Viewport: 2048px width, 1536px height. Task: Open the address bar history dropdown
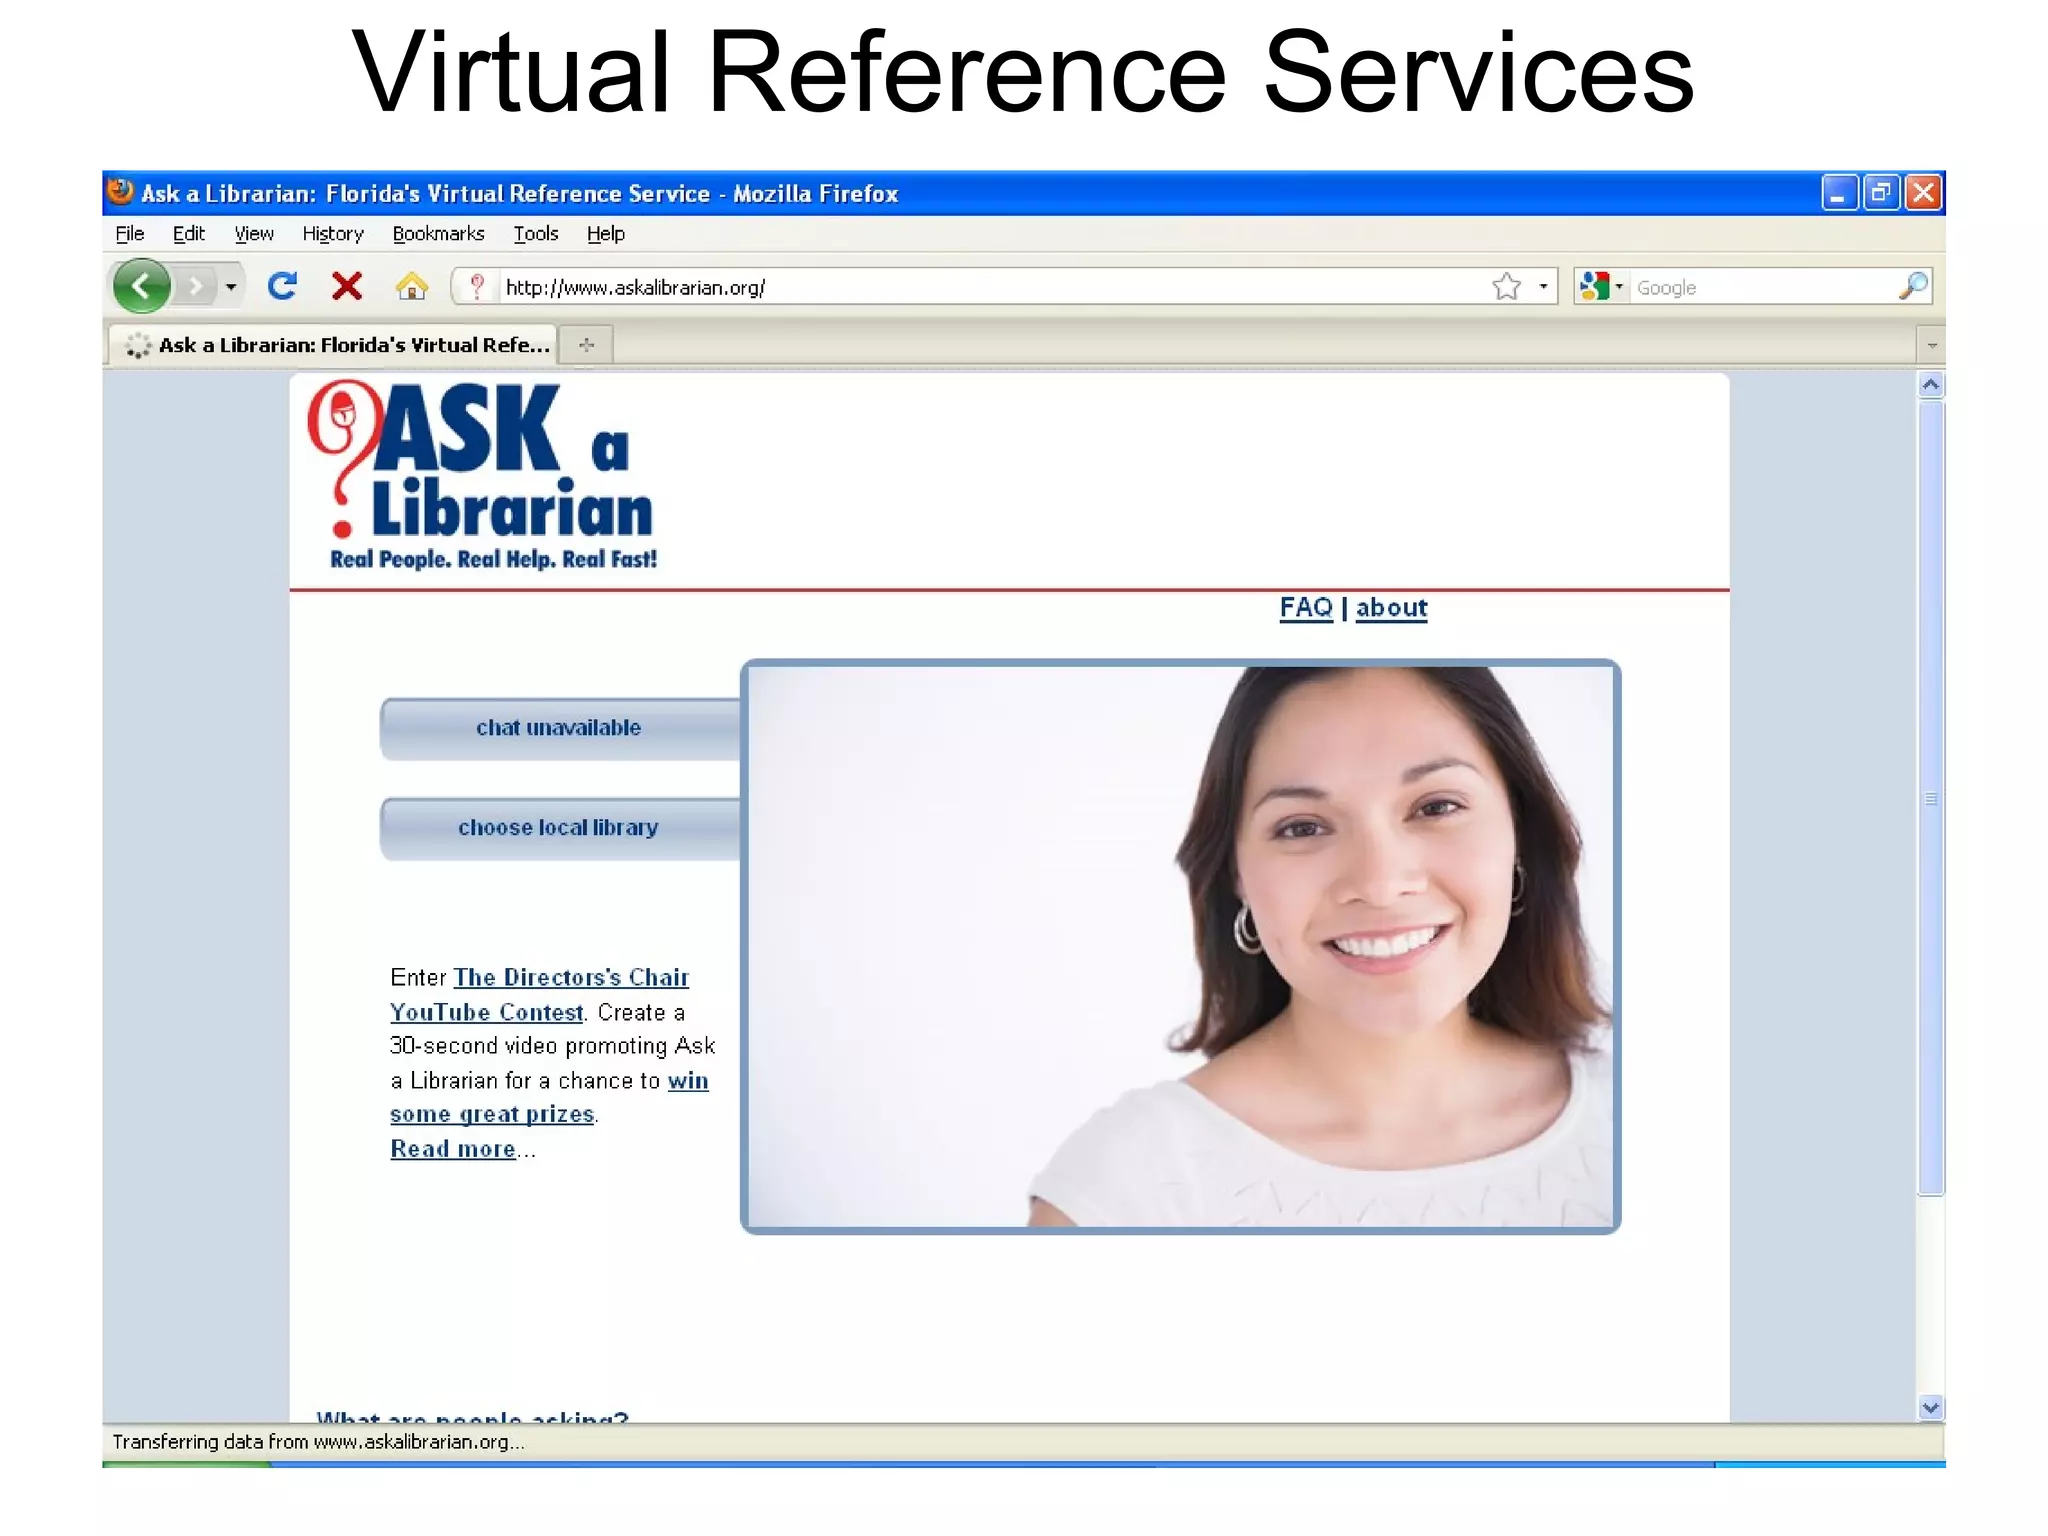[1544, 287]
